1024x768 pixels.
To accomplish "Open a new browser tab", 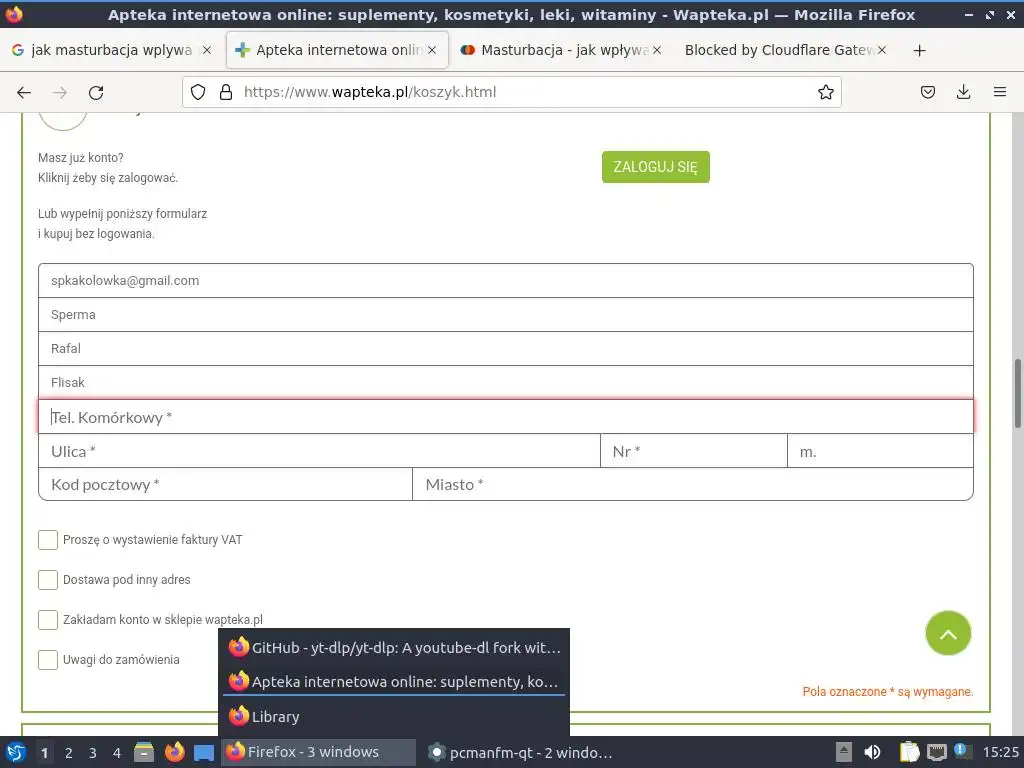I will 920,50.
